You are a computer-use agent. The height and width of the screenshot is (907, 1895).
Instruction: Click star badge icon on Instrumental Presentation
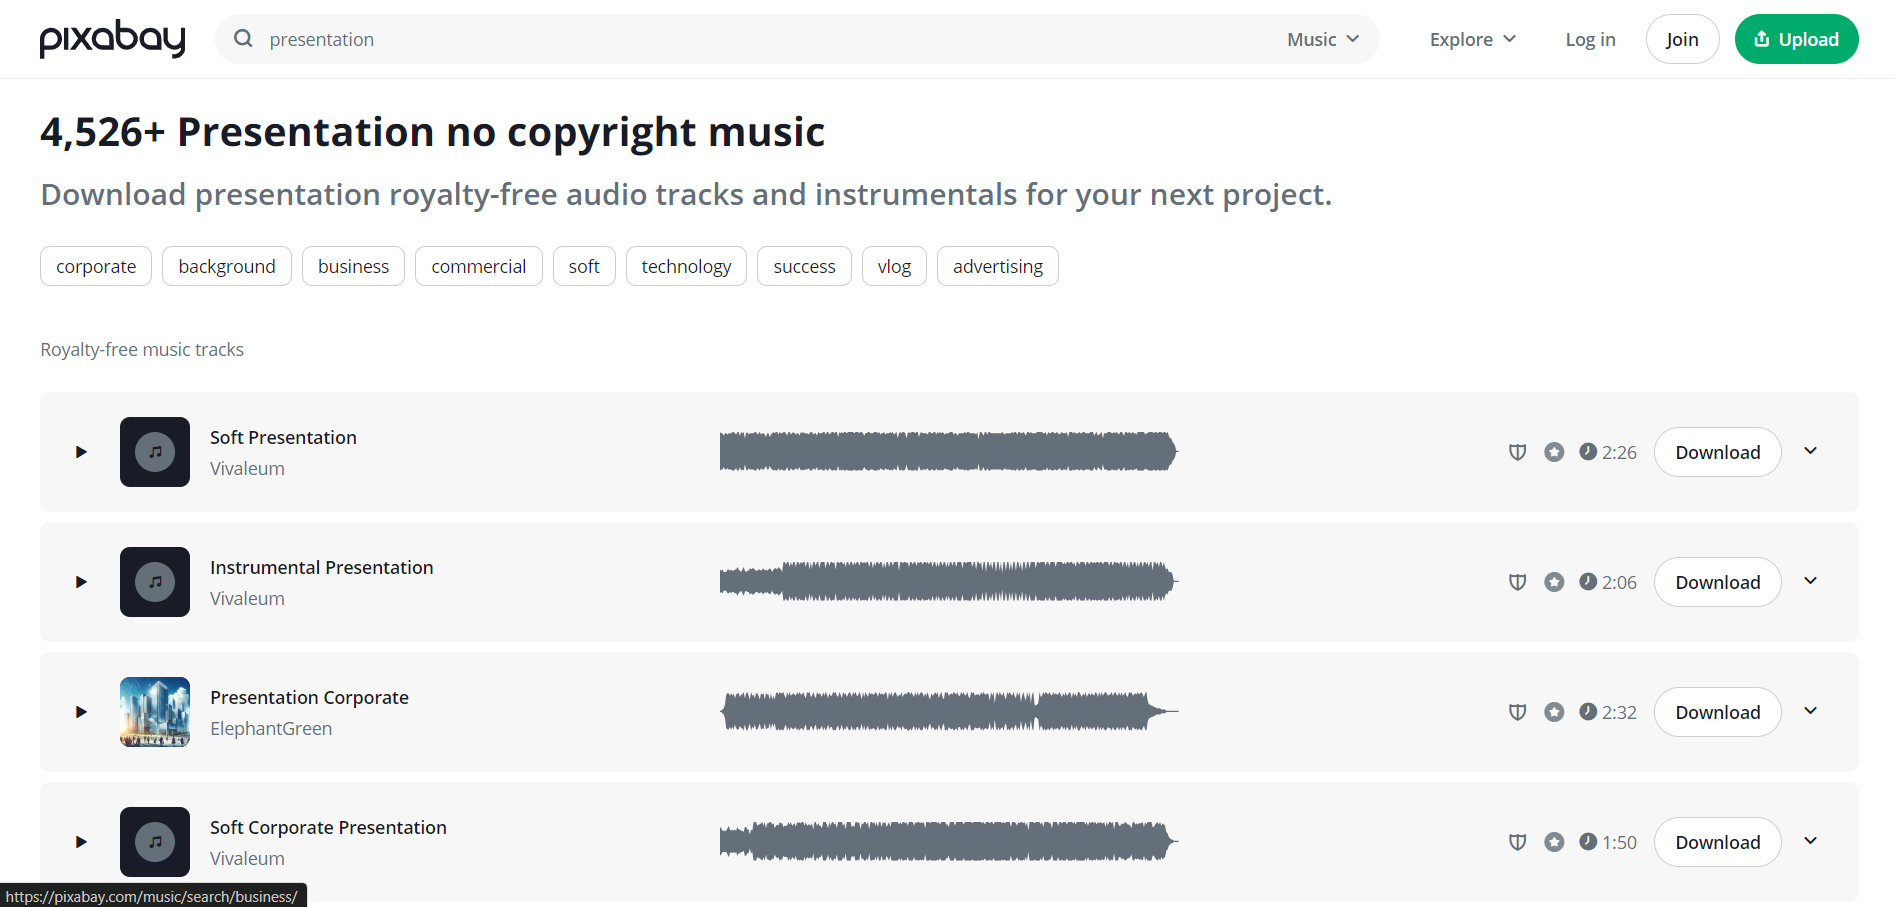click(1554, 582)
